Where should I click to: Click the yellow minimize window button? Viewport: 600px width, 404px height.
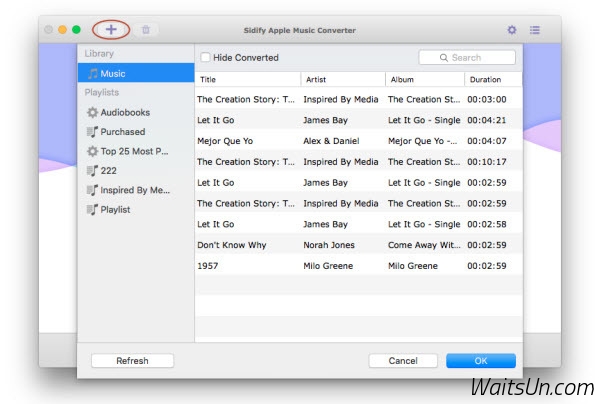coord(62,29)
